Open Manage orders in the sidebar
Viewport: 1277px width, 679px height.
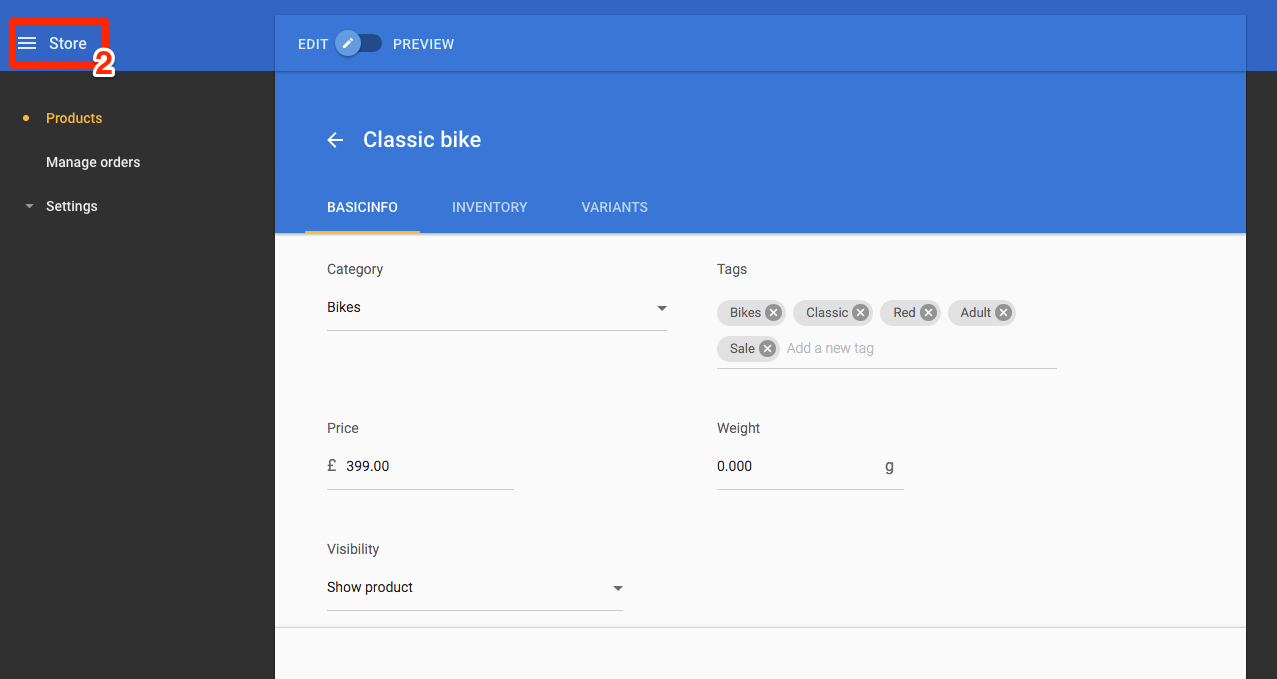coord(93,162)
